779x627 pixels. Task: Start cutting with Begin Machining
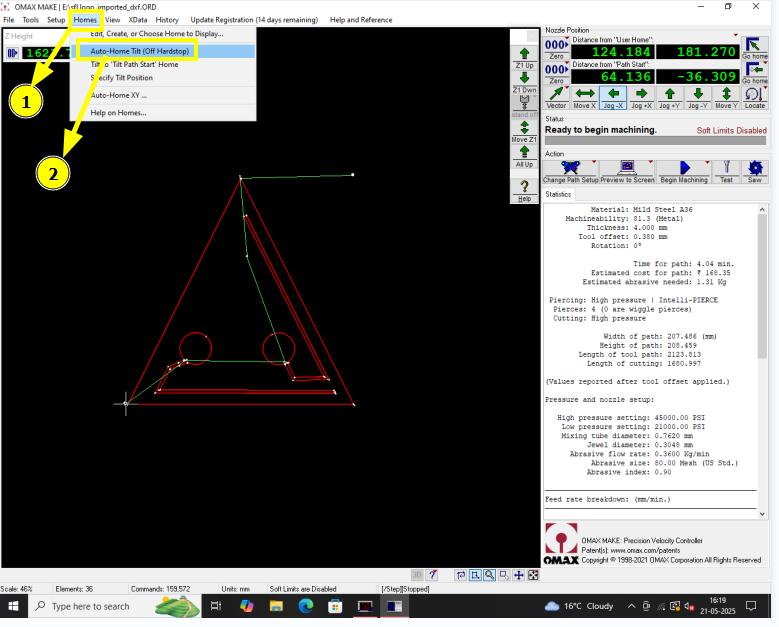[684, 172]
